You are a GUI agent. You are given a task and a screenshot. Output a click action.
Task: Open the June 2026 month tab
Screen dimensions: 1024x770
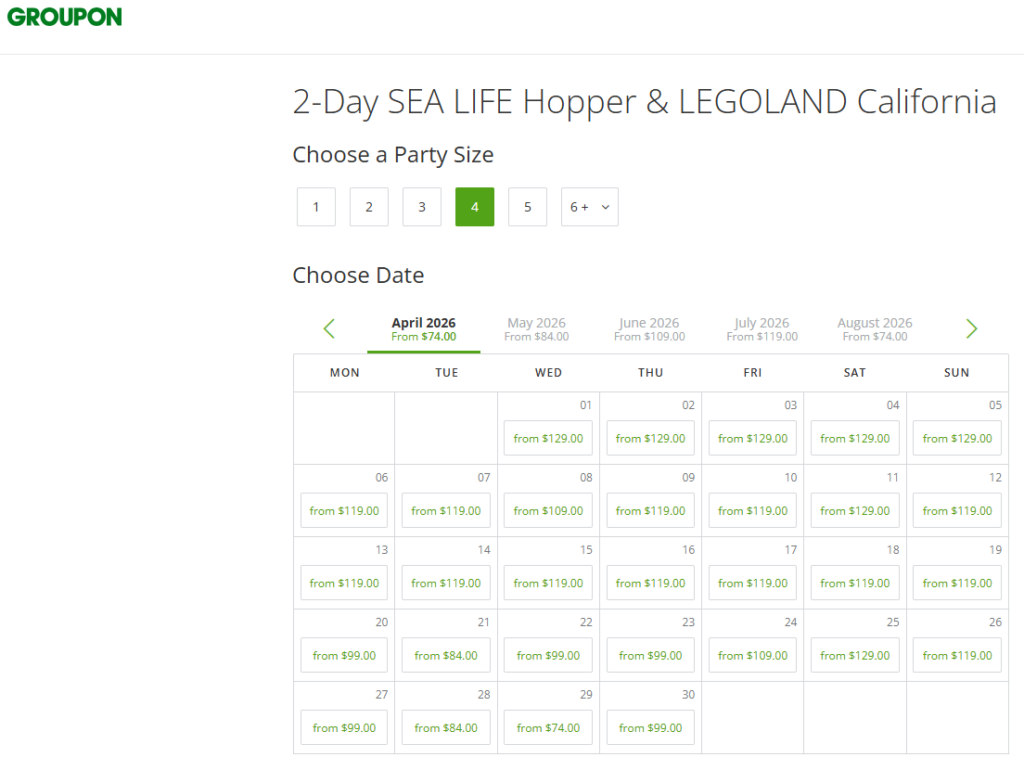coord(649,329)
